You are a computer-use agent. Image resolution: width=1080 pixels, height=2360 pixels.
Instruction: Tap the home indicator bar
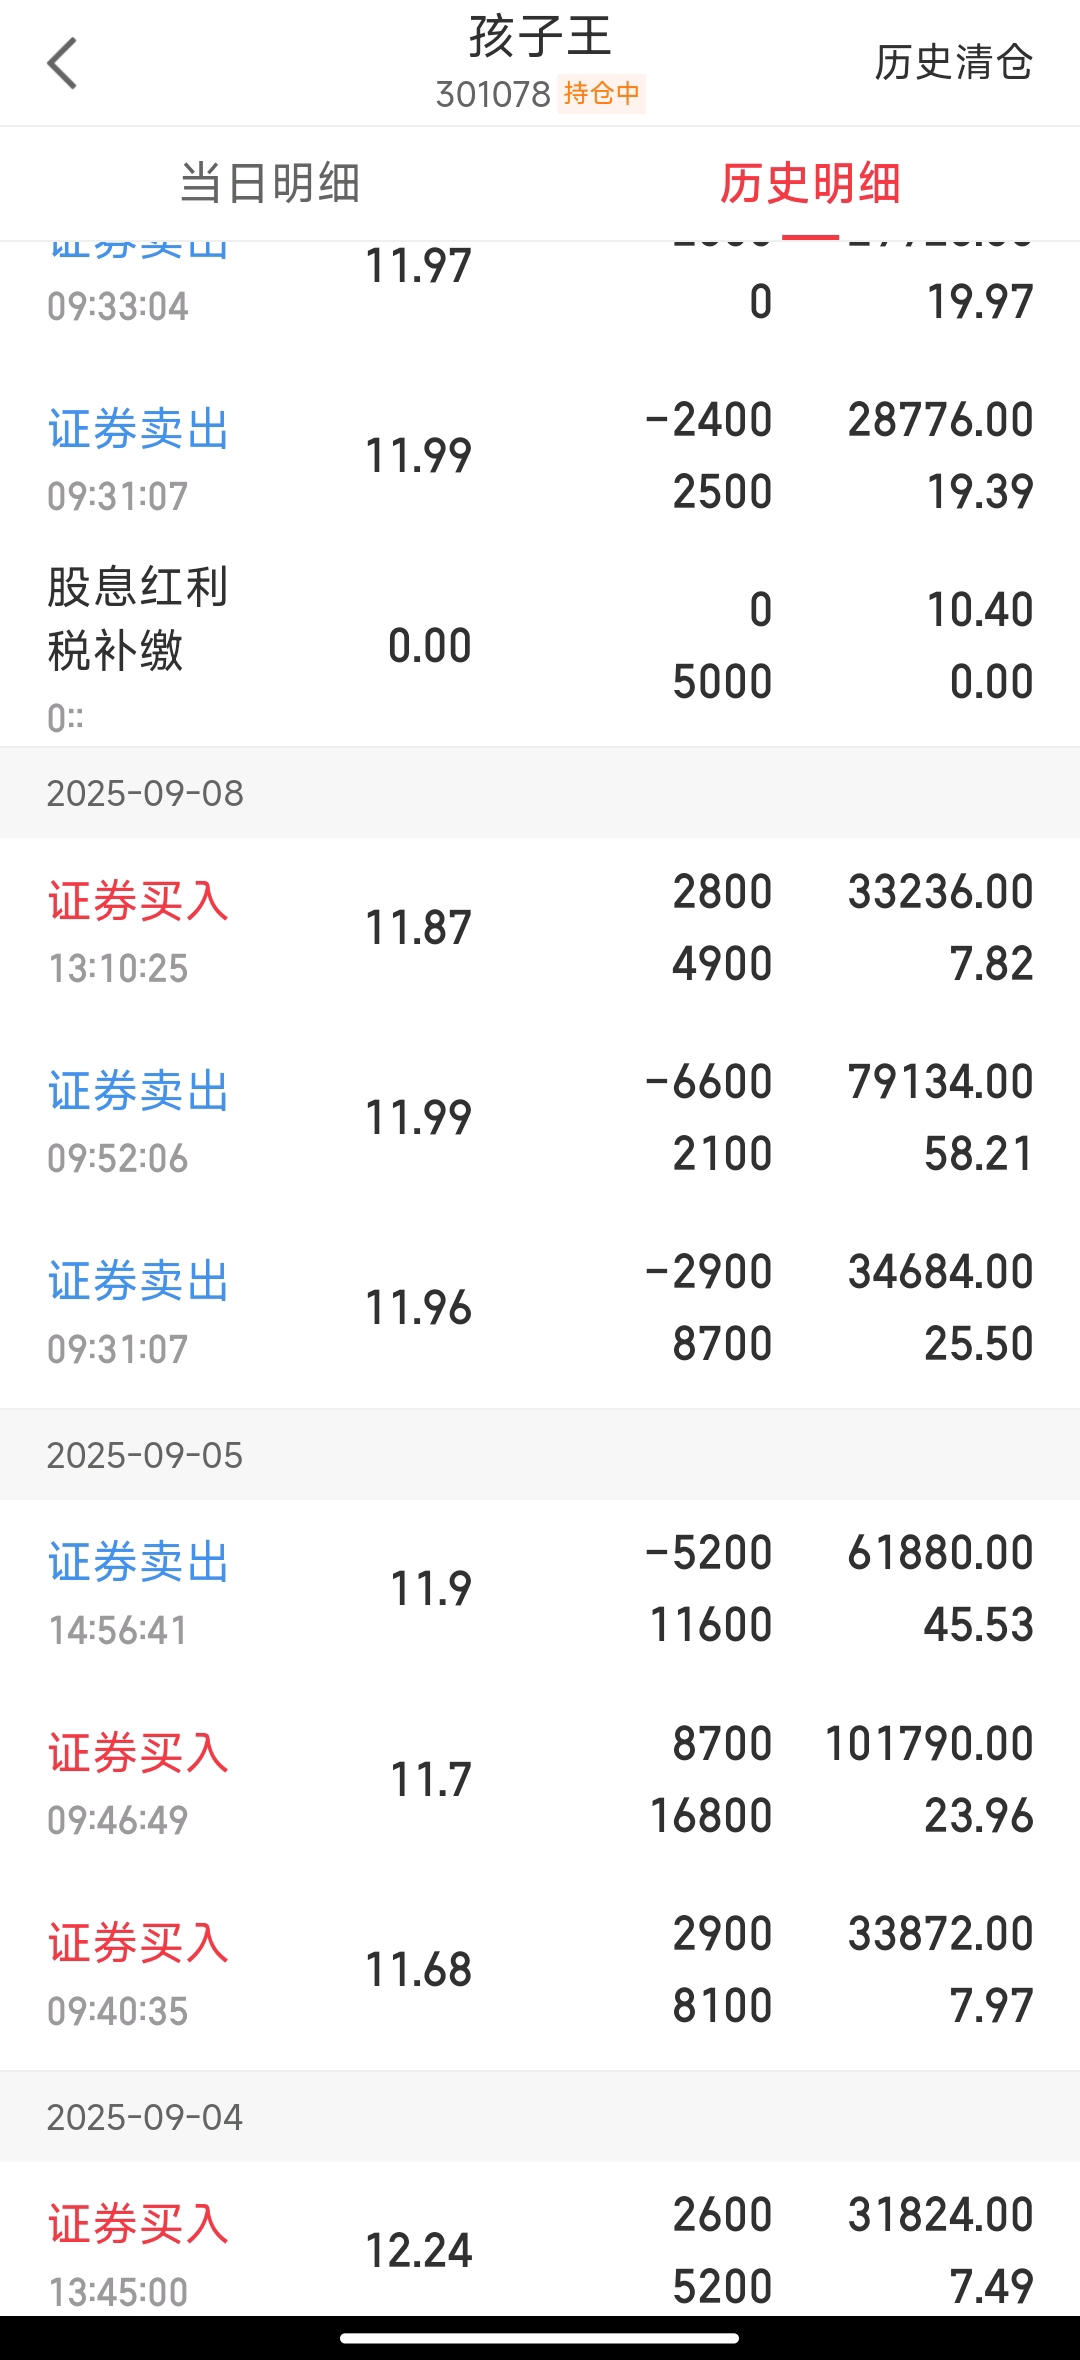(540, 2338)
